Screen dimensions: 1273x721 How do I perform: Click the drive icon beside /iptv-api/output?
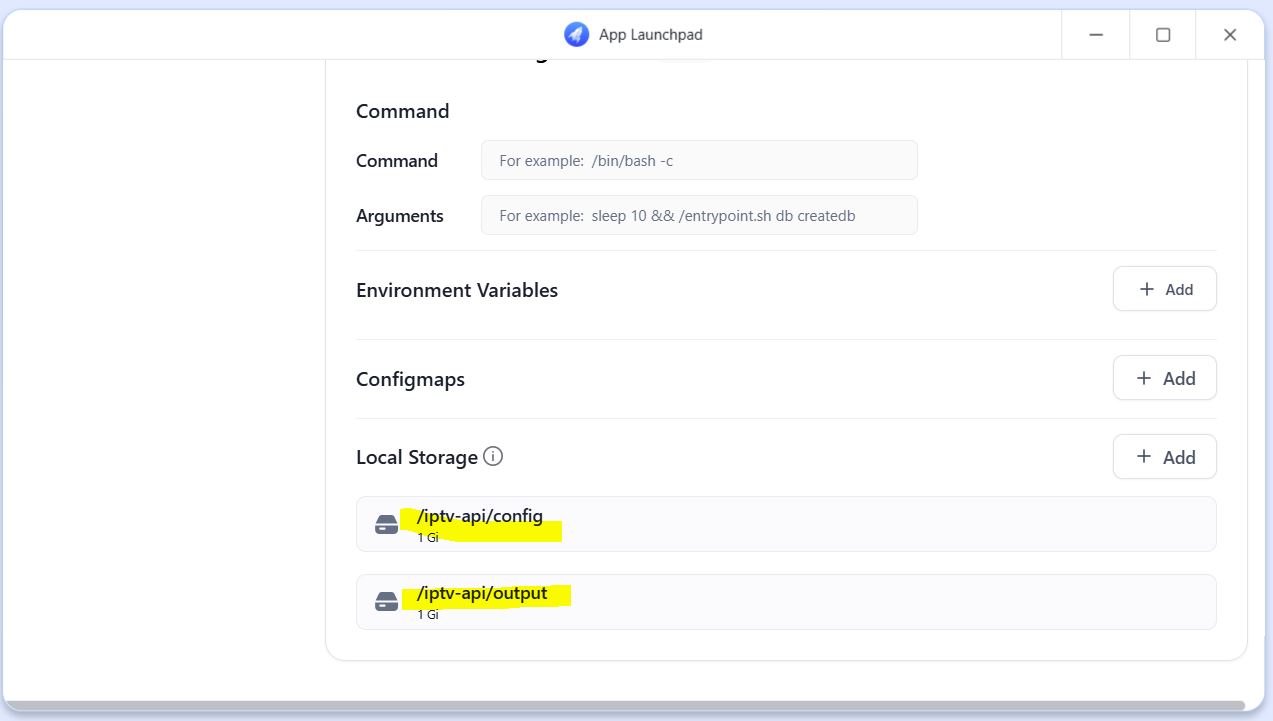[386, 602]
